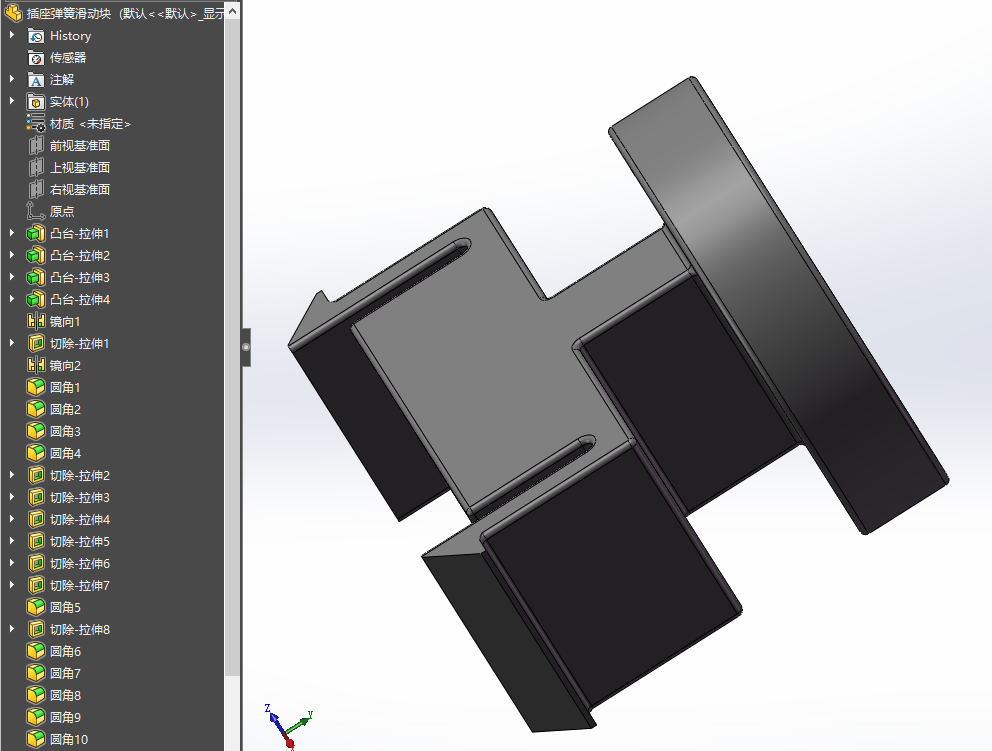Viewport: 992px width, 751px height.
Task: Click the part name 插座弹簧滑动块 at tree top
Action: point(69,13)
